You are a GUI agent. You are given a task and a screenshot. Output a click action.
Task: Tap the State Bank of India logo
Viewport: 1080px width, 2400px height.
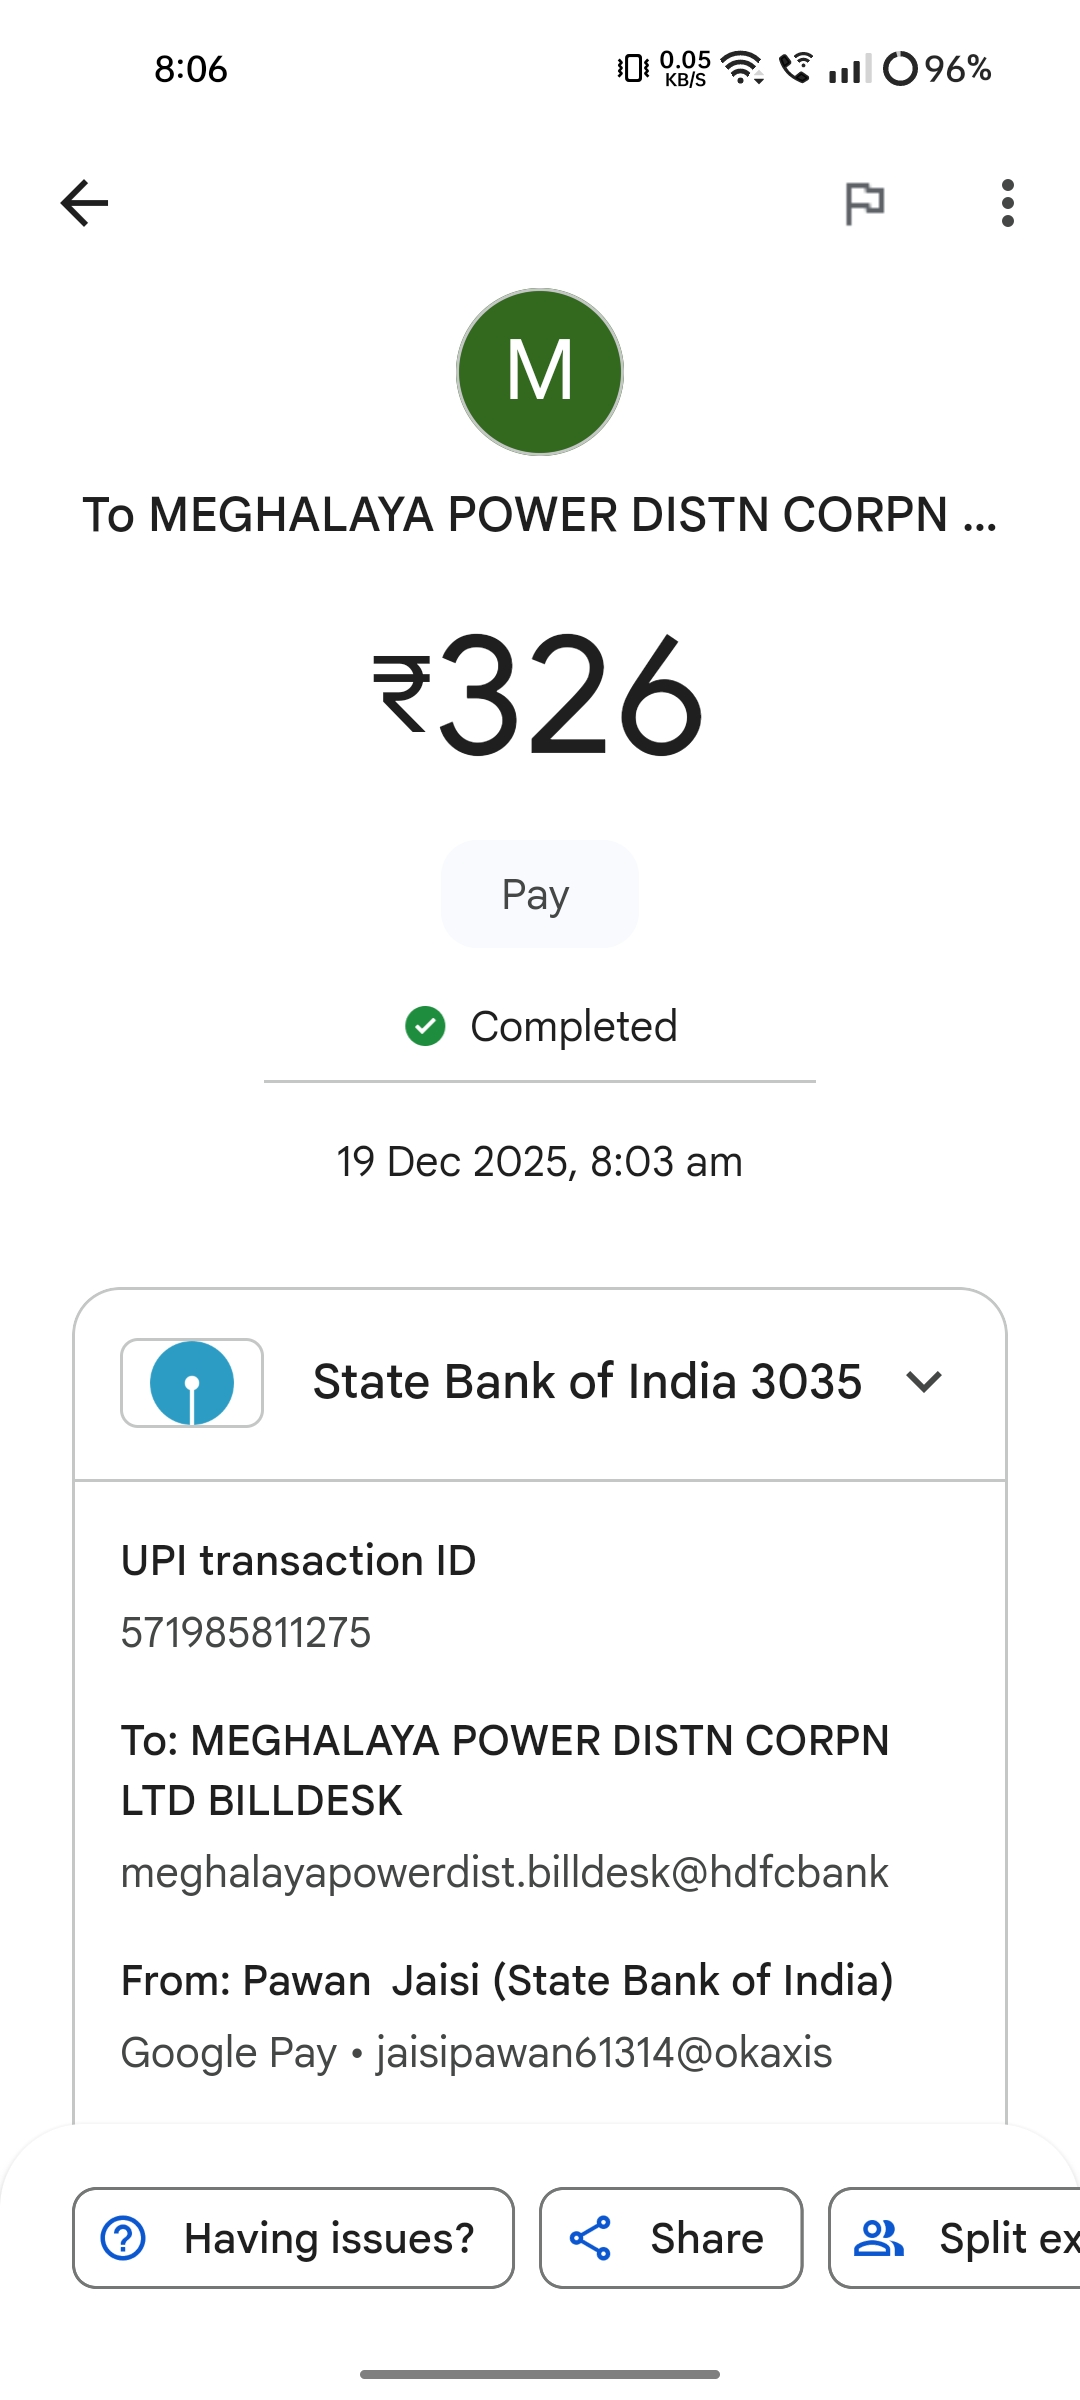(x=192, y=1383)
